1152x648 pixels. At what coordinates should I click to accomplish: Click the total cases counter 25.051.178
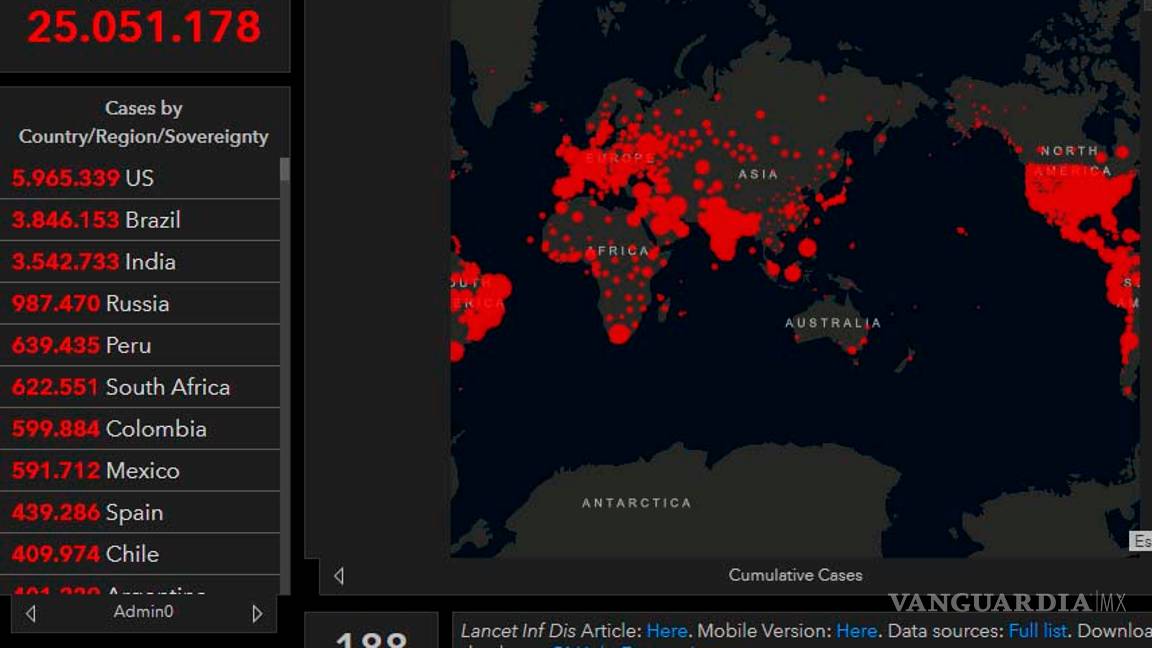tap(144, 27)
